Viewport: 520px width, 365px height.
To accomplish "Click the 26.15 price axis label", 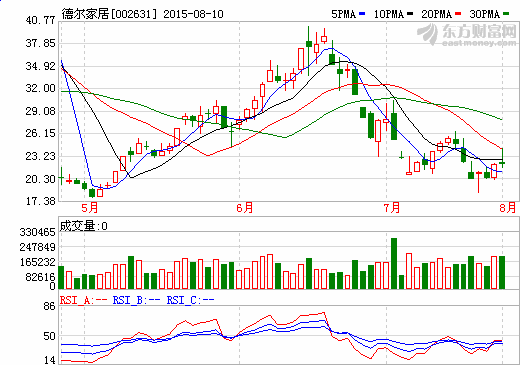I will point(40,133).
